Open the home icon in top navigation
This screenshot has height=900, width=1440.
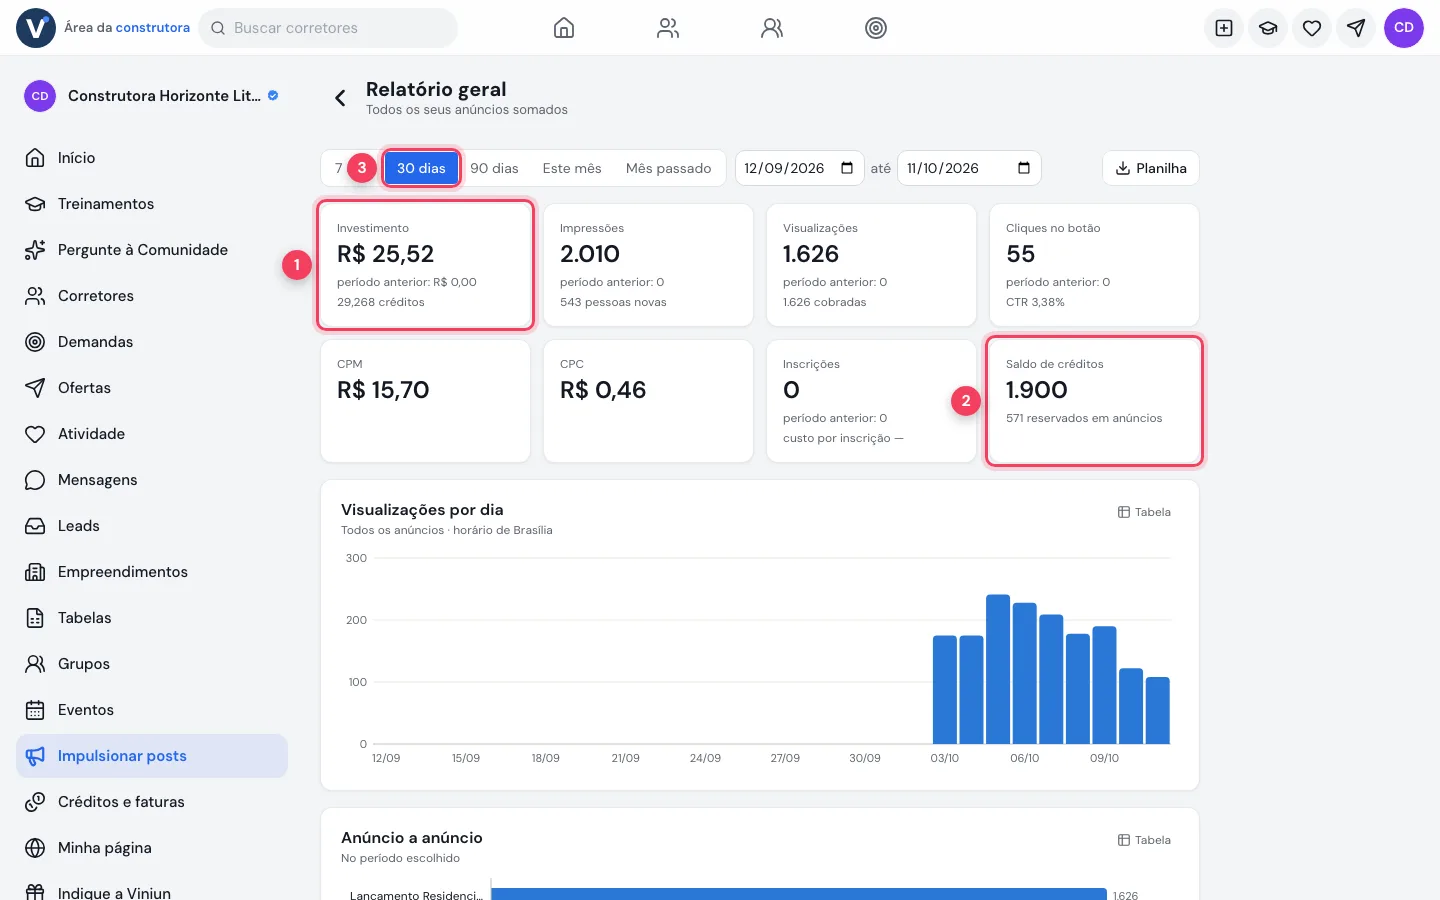[x=564, y=28]
